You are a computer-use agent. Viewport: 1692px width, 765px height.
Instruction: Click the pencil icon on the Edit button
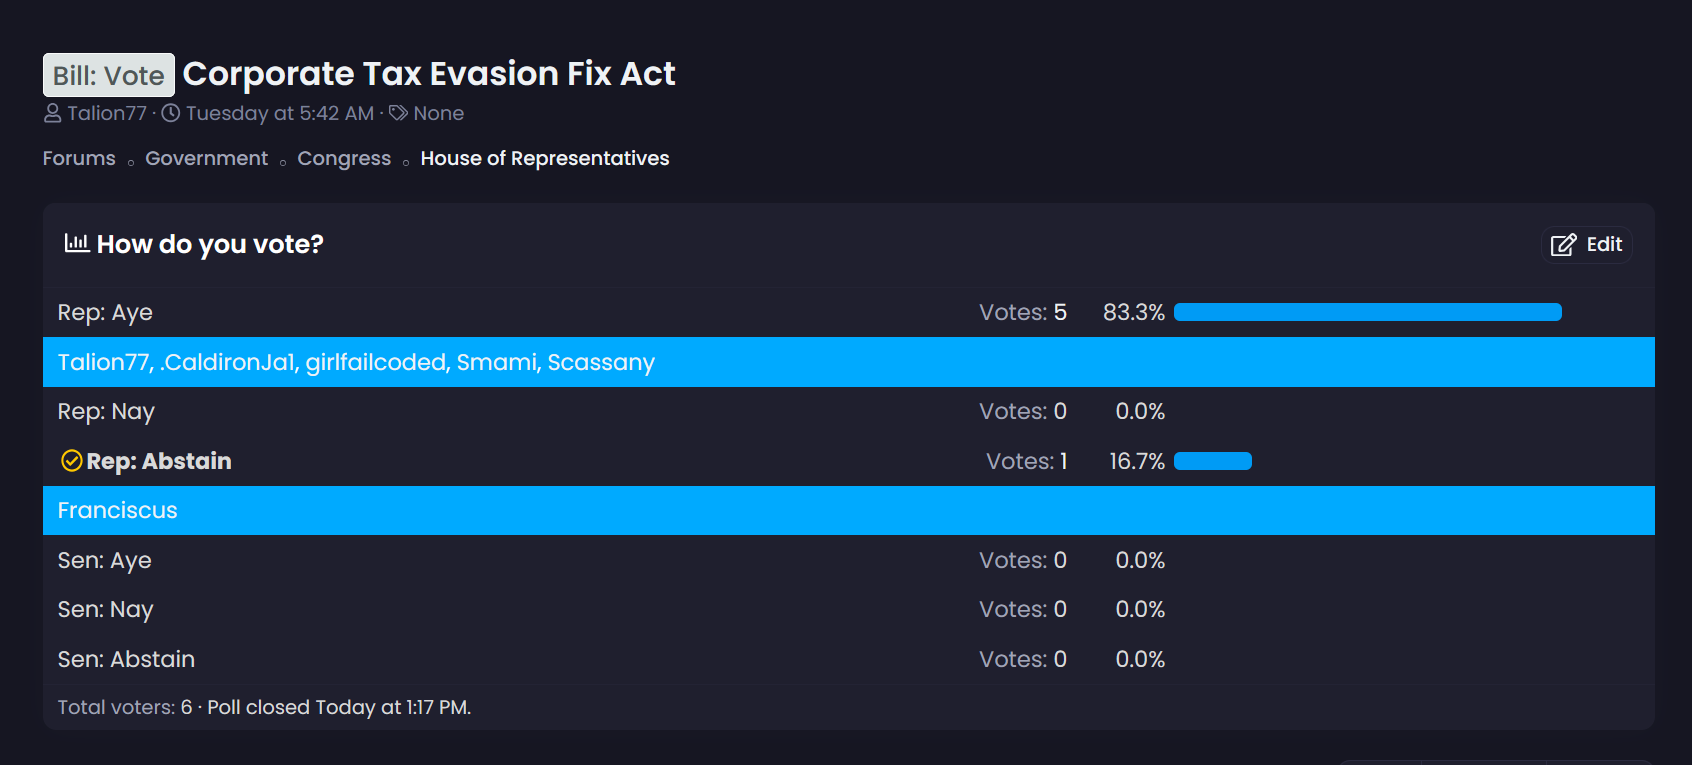click(x=1563, y=245)
